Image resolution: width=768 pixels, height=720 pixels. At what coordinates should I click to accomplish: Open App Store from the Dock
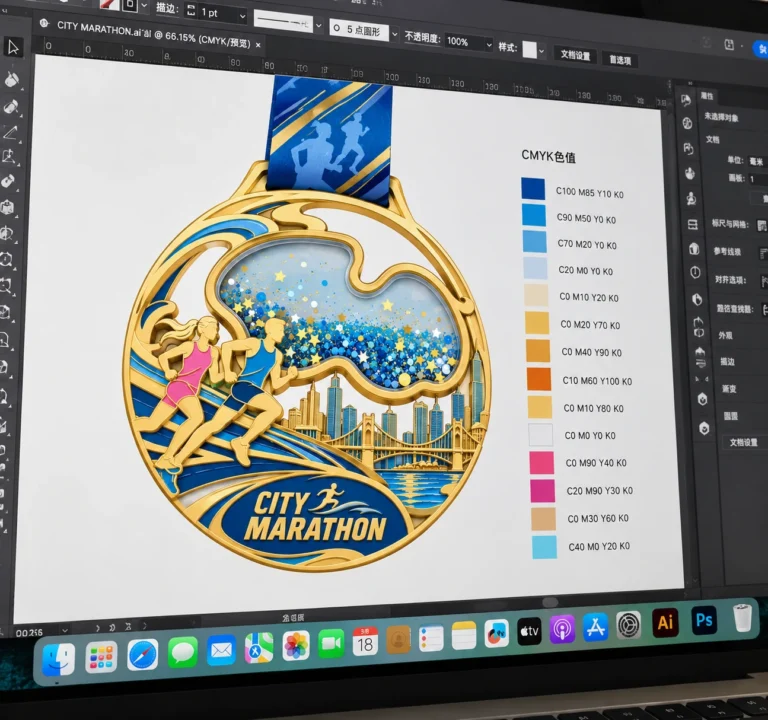click(595, 627)
